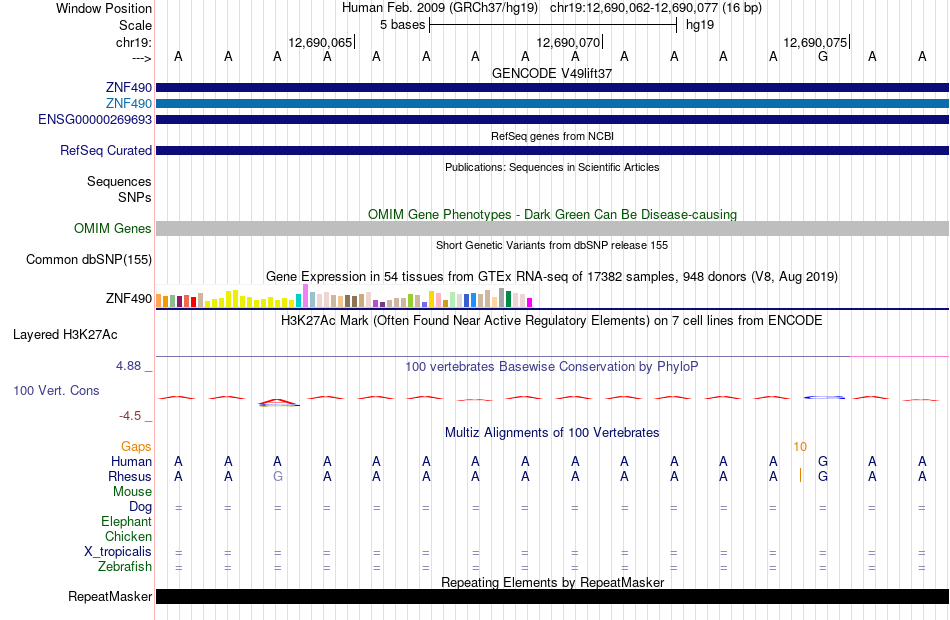
Task: Click the orange gap number 10
Action: point(800,447)
